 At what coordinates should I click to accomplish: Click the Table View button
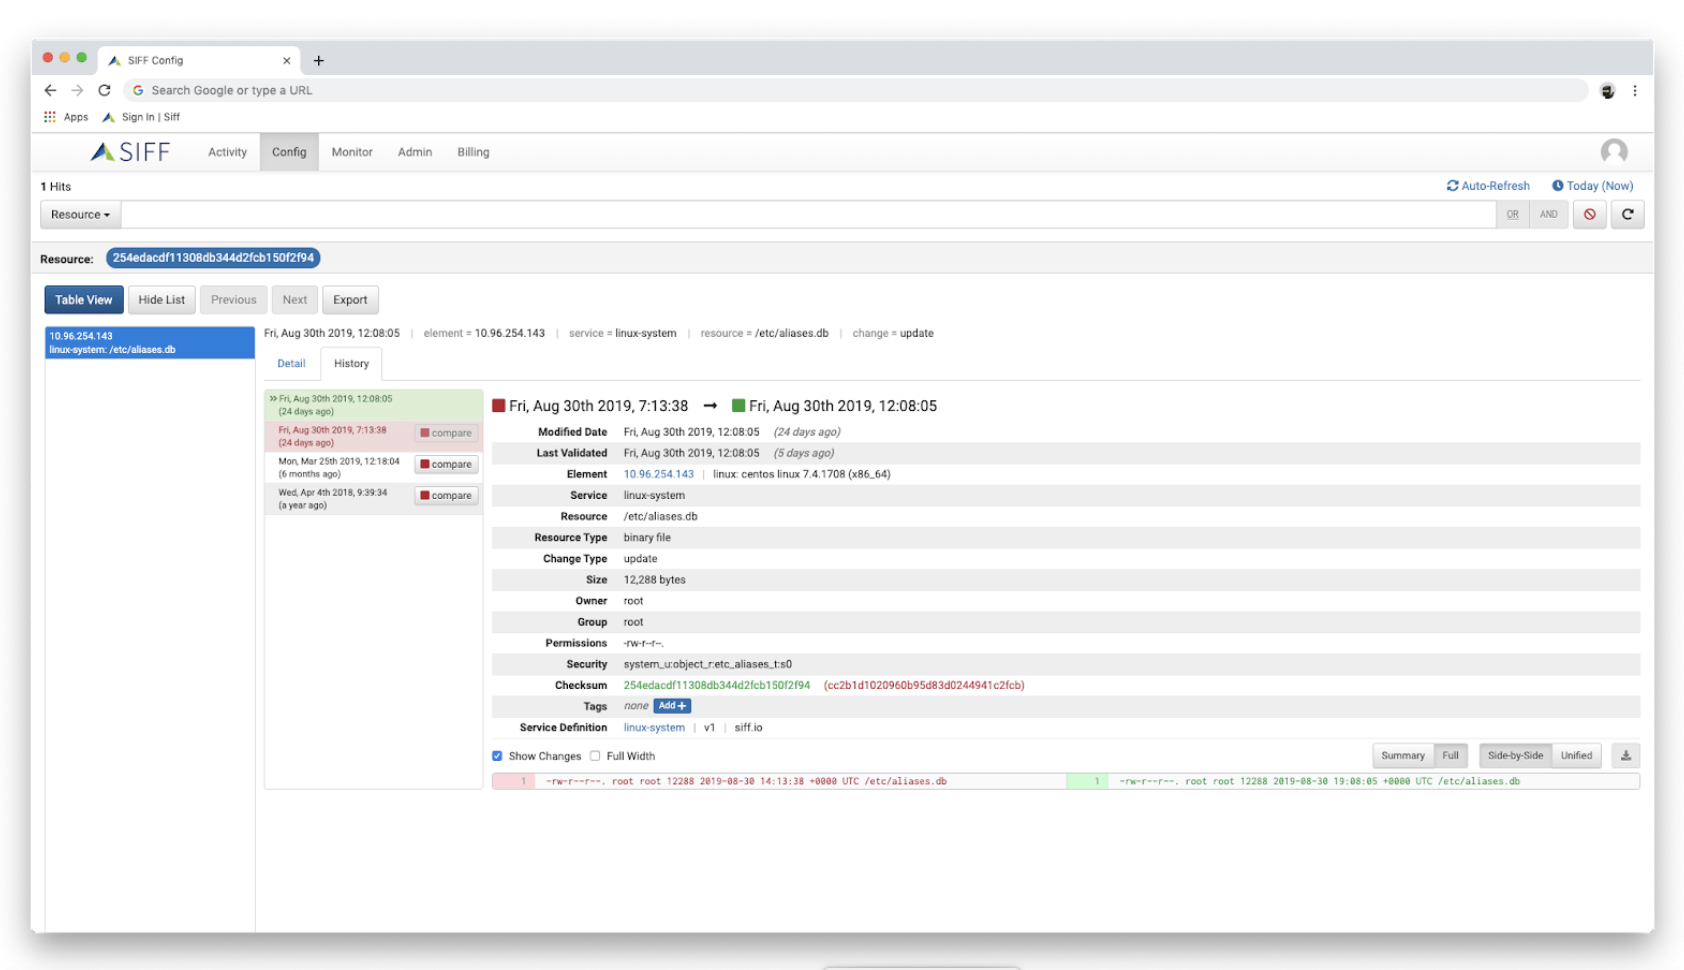[84, 300]
